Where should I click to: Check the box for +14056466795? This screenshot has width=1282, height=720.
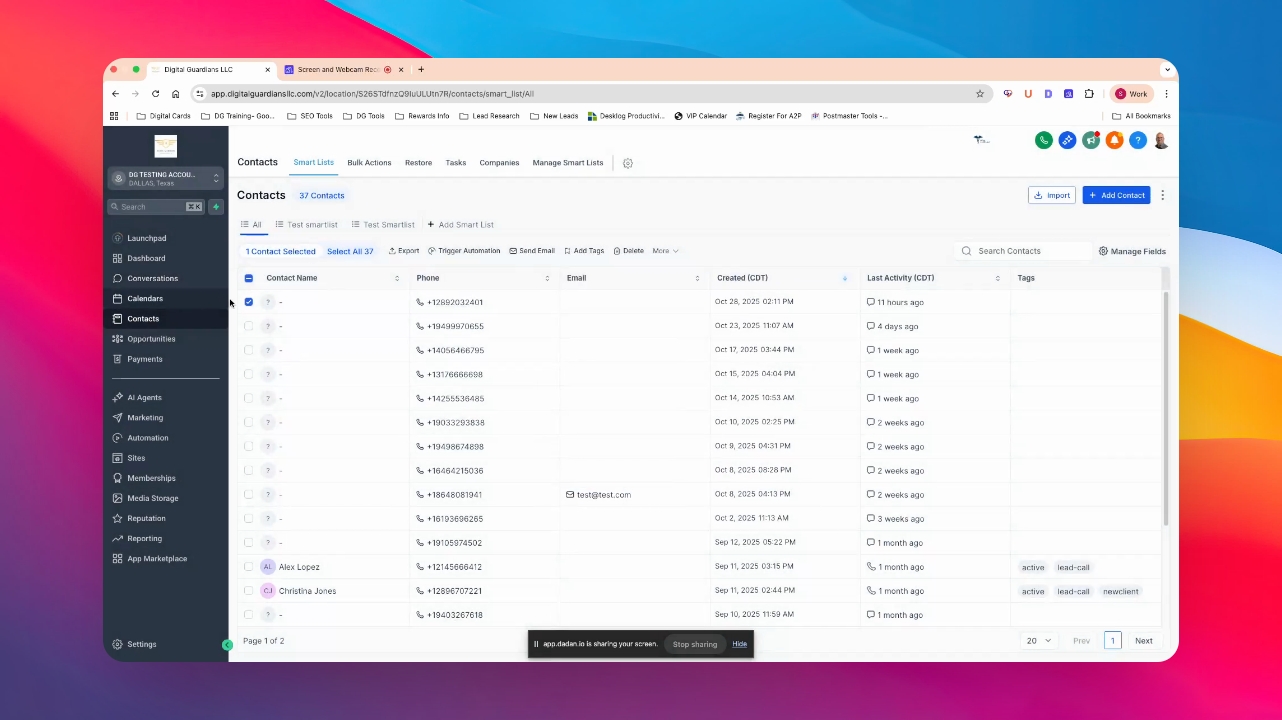(249, 350)
